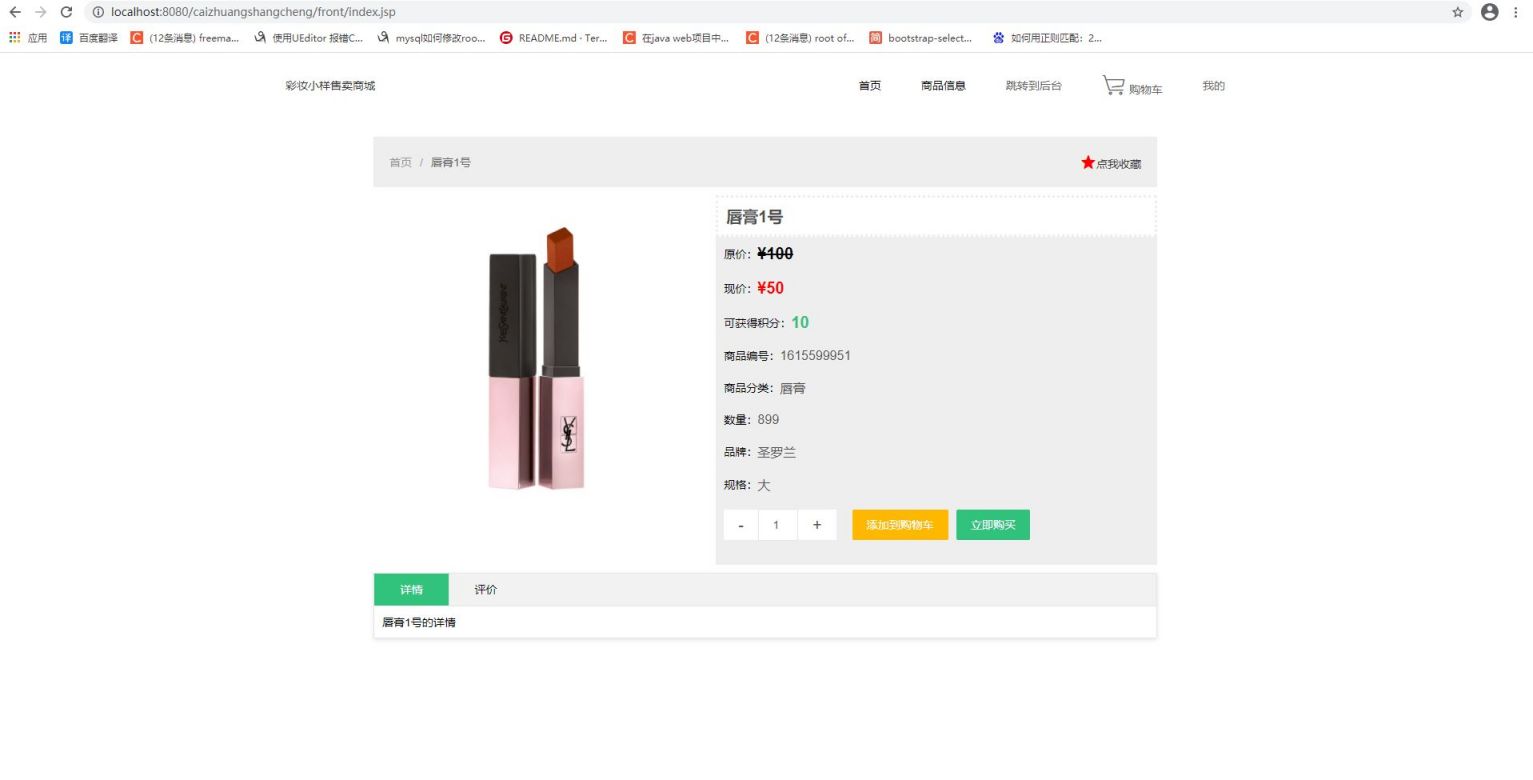1533x780 pixels.
Task: Click the 添加到购物车 button
Action: coord(900,525)
